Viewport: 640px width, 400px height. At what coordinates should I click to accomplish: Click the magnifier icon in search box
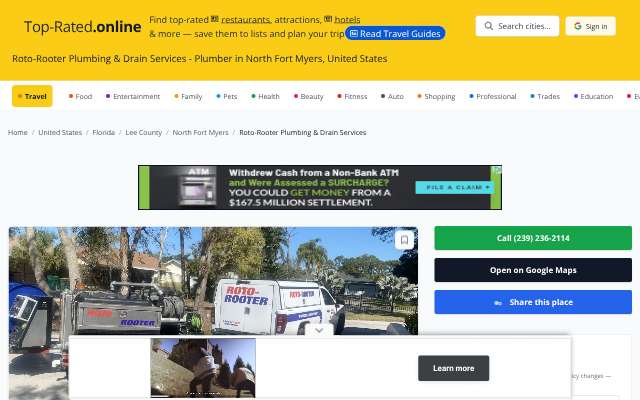point(489,26)
